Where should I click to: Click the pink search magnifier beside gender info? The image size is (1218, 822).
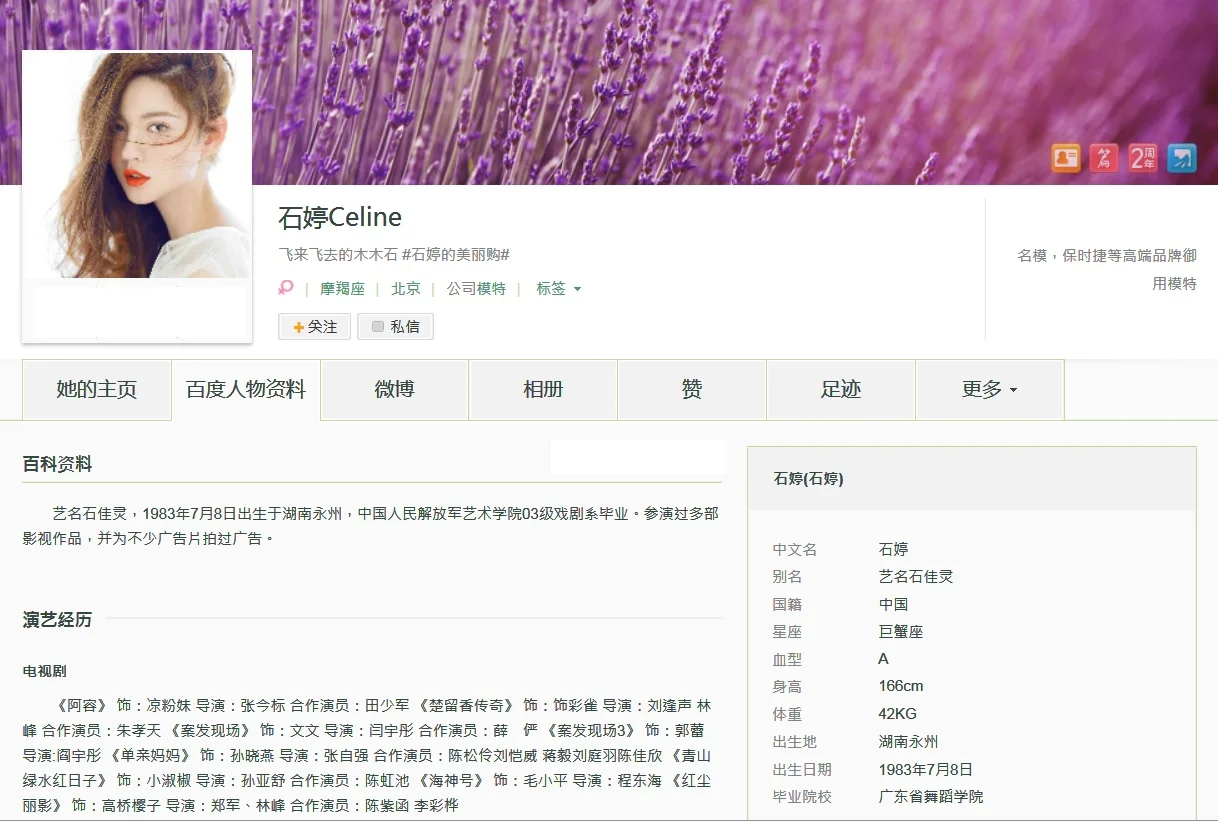point(286,286)
